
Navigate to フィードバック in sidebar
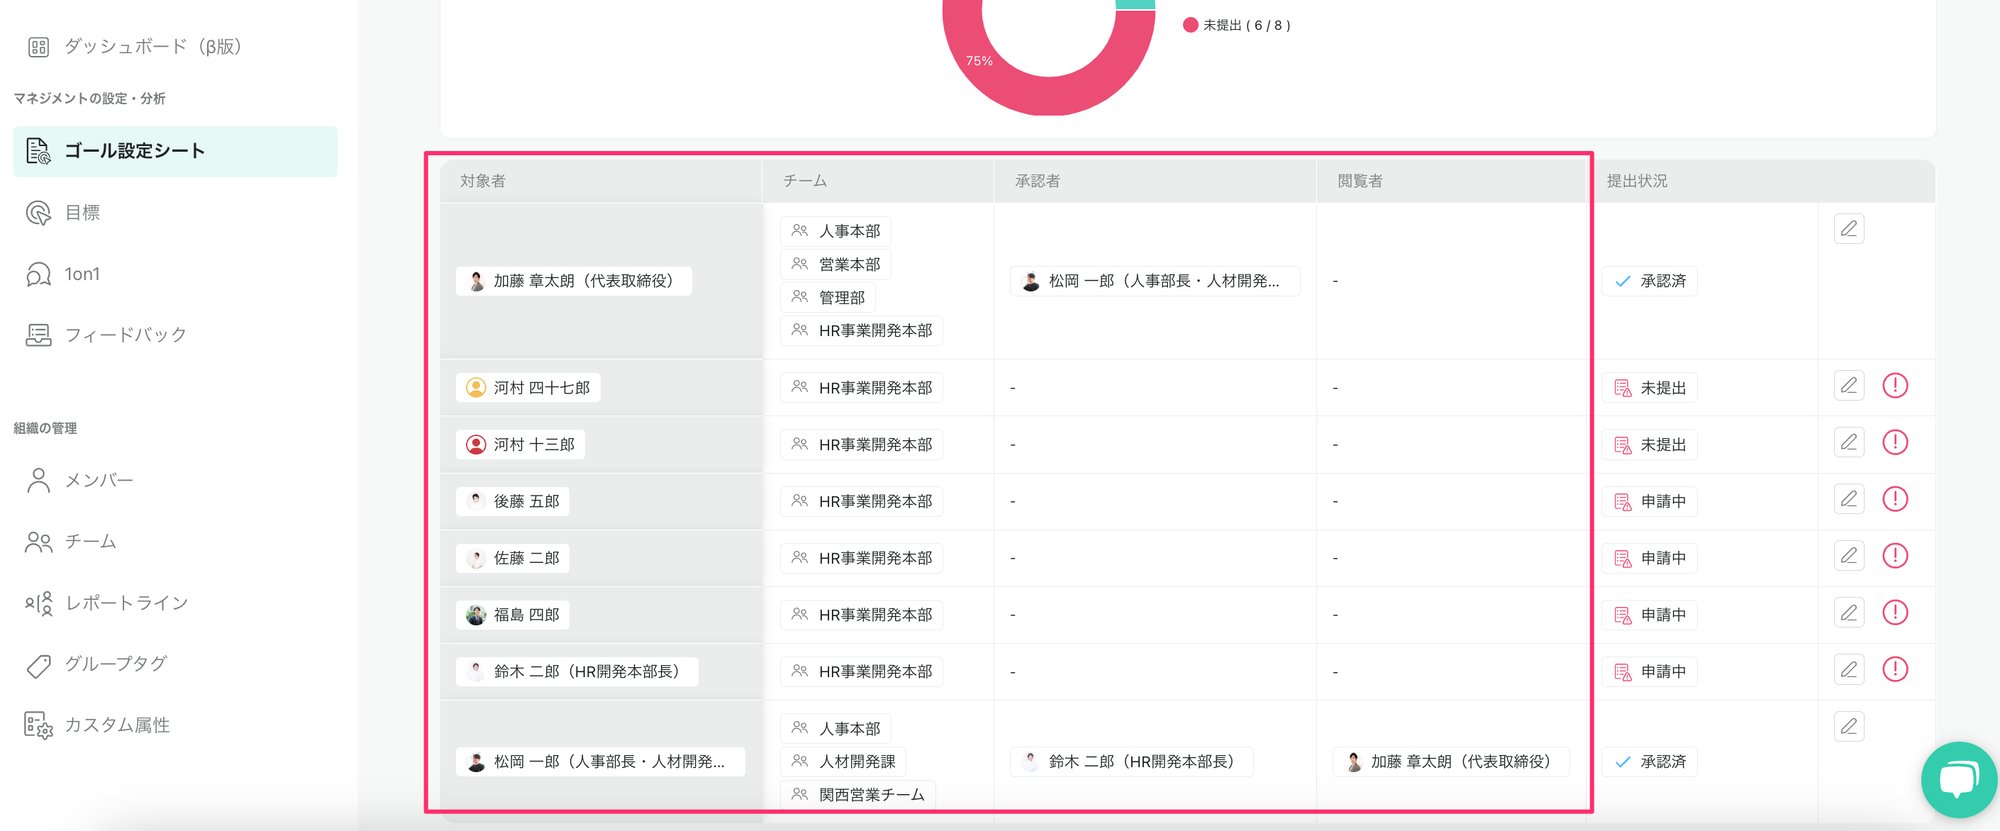click(x=125, y=335)
